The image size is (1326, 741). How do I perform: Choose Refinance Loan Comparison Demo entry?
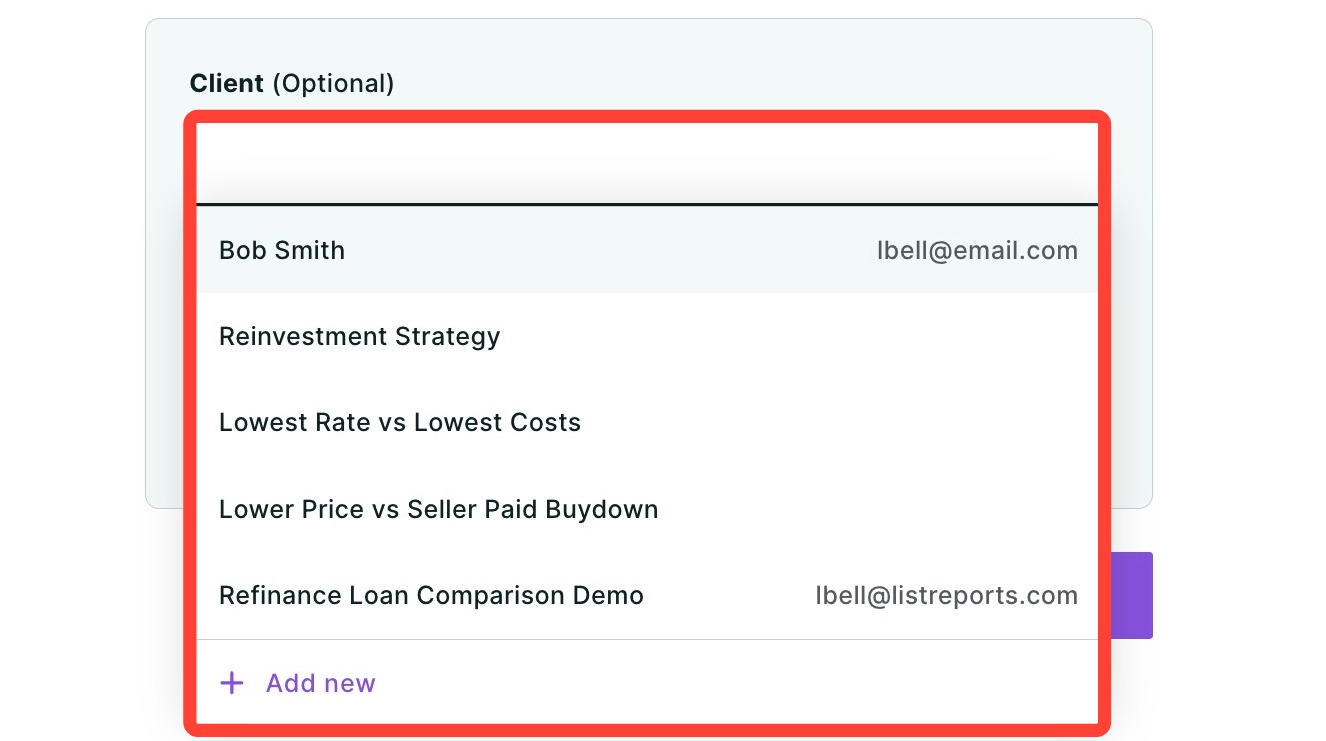[647, 595]
